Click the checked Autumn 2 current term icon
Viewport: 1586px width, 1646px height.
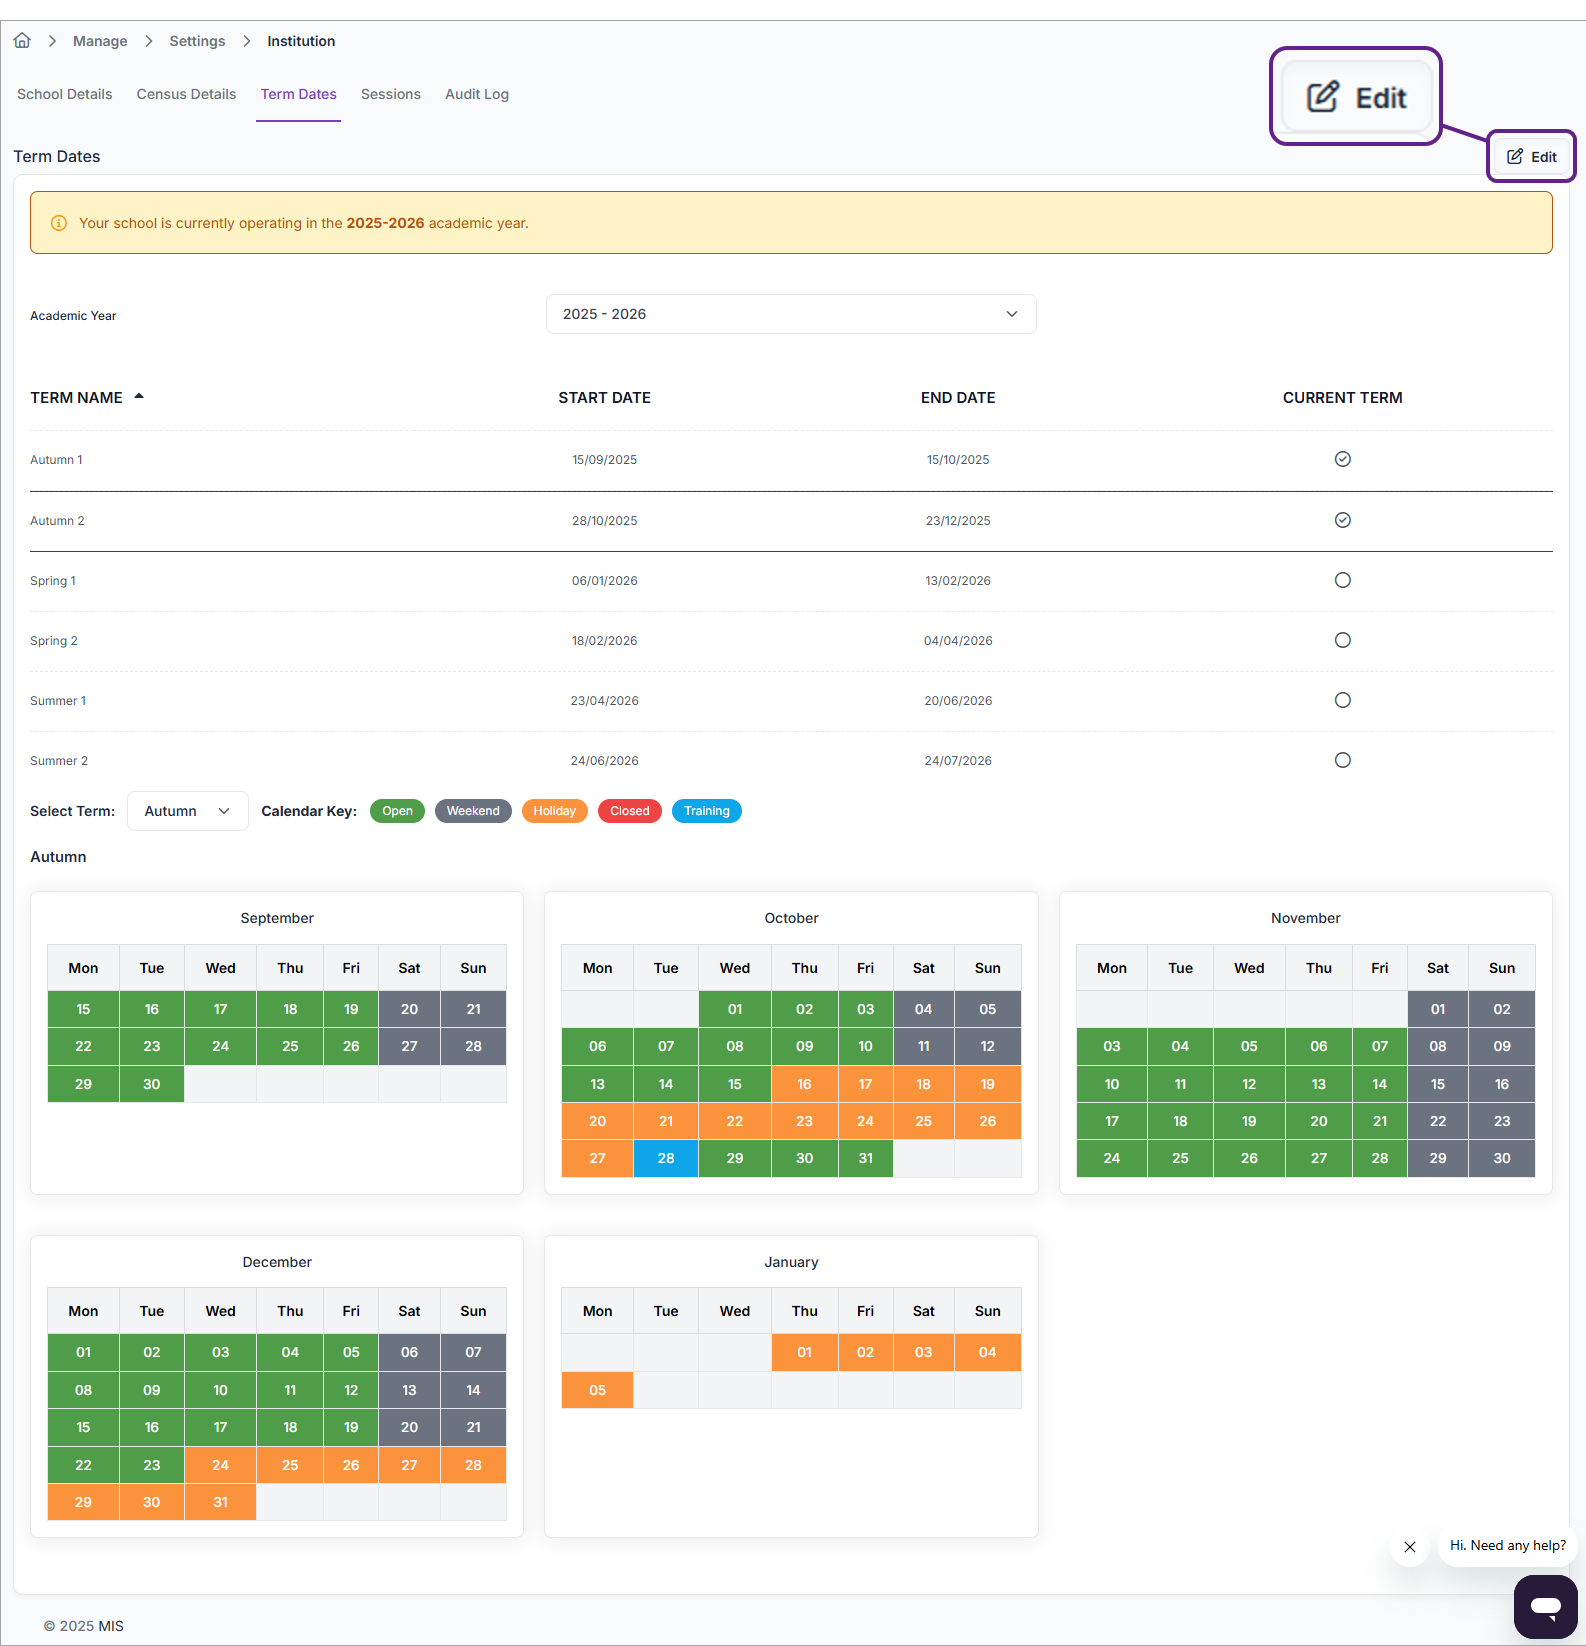pos(1342,520)
